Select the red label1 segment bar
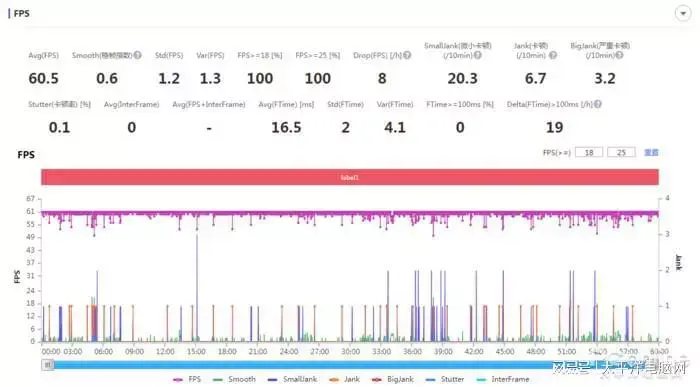This screenshot has height=387, width=700. 350,177
